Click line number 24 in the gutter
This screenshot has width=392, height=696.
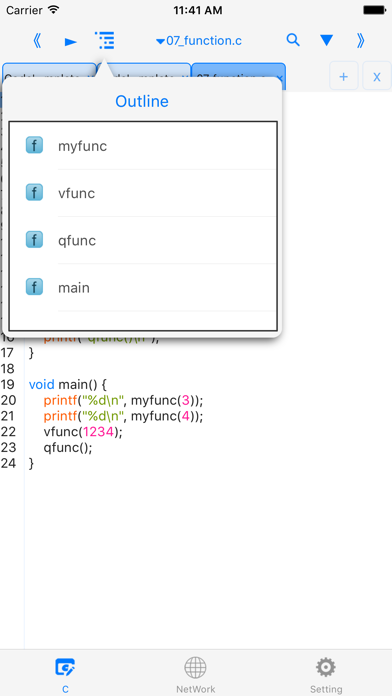pos(8,463)
